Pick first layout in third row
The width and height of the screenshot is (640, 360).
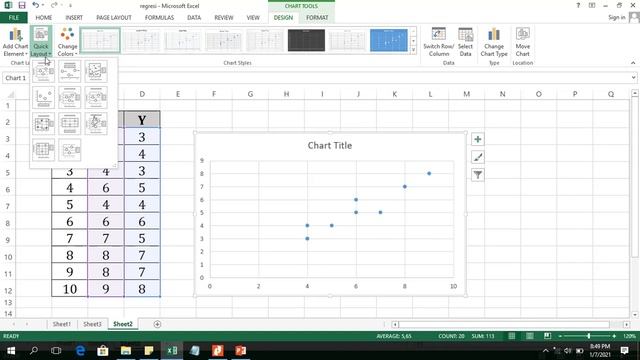click(x=43, y=124)
